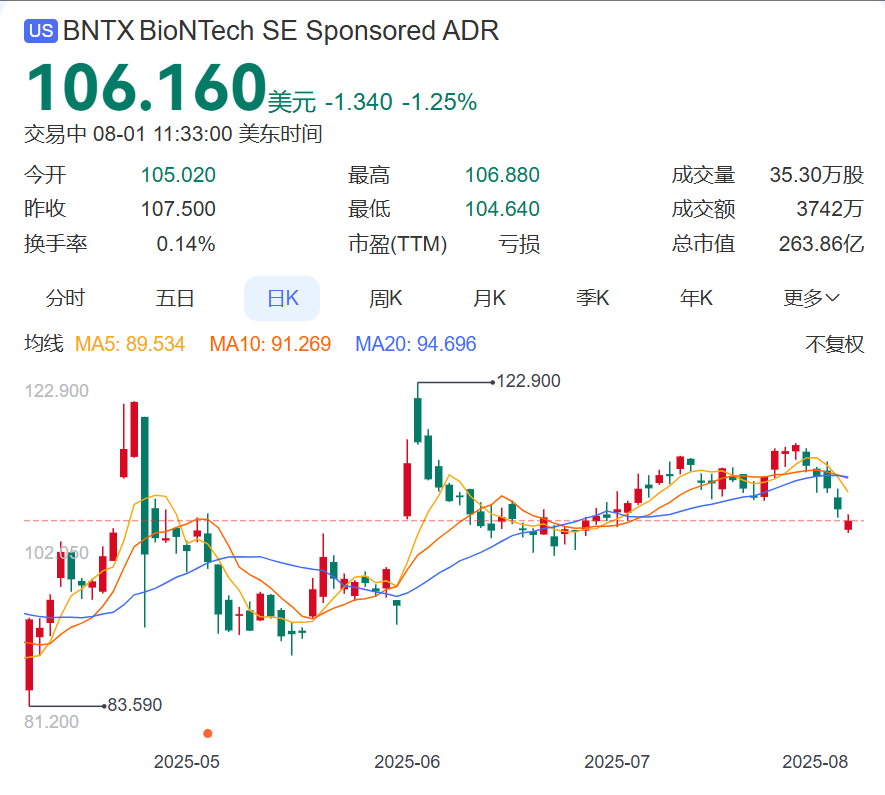Image resolution: width=885 pixels, height=795 pixels.
Task: Click the MA5 moving average label
Action: click(130, 345)
